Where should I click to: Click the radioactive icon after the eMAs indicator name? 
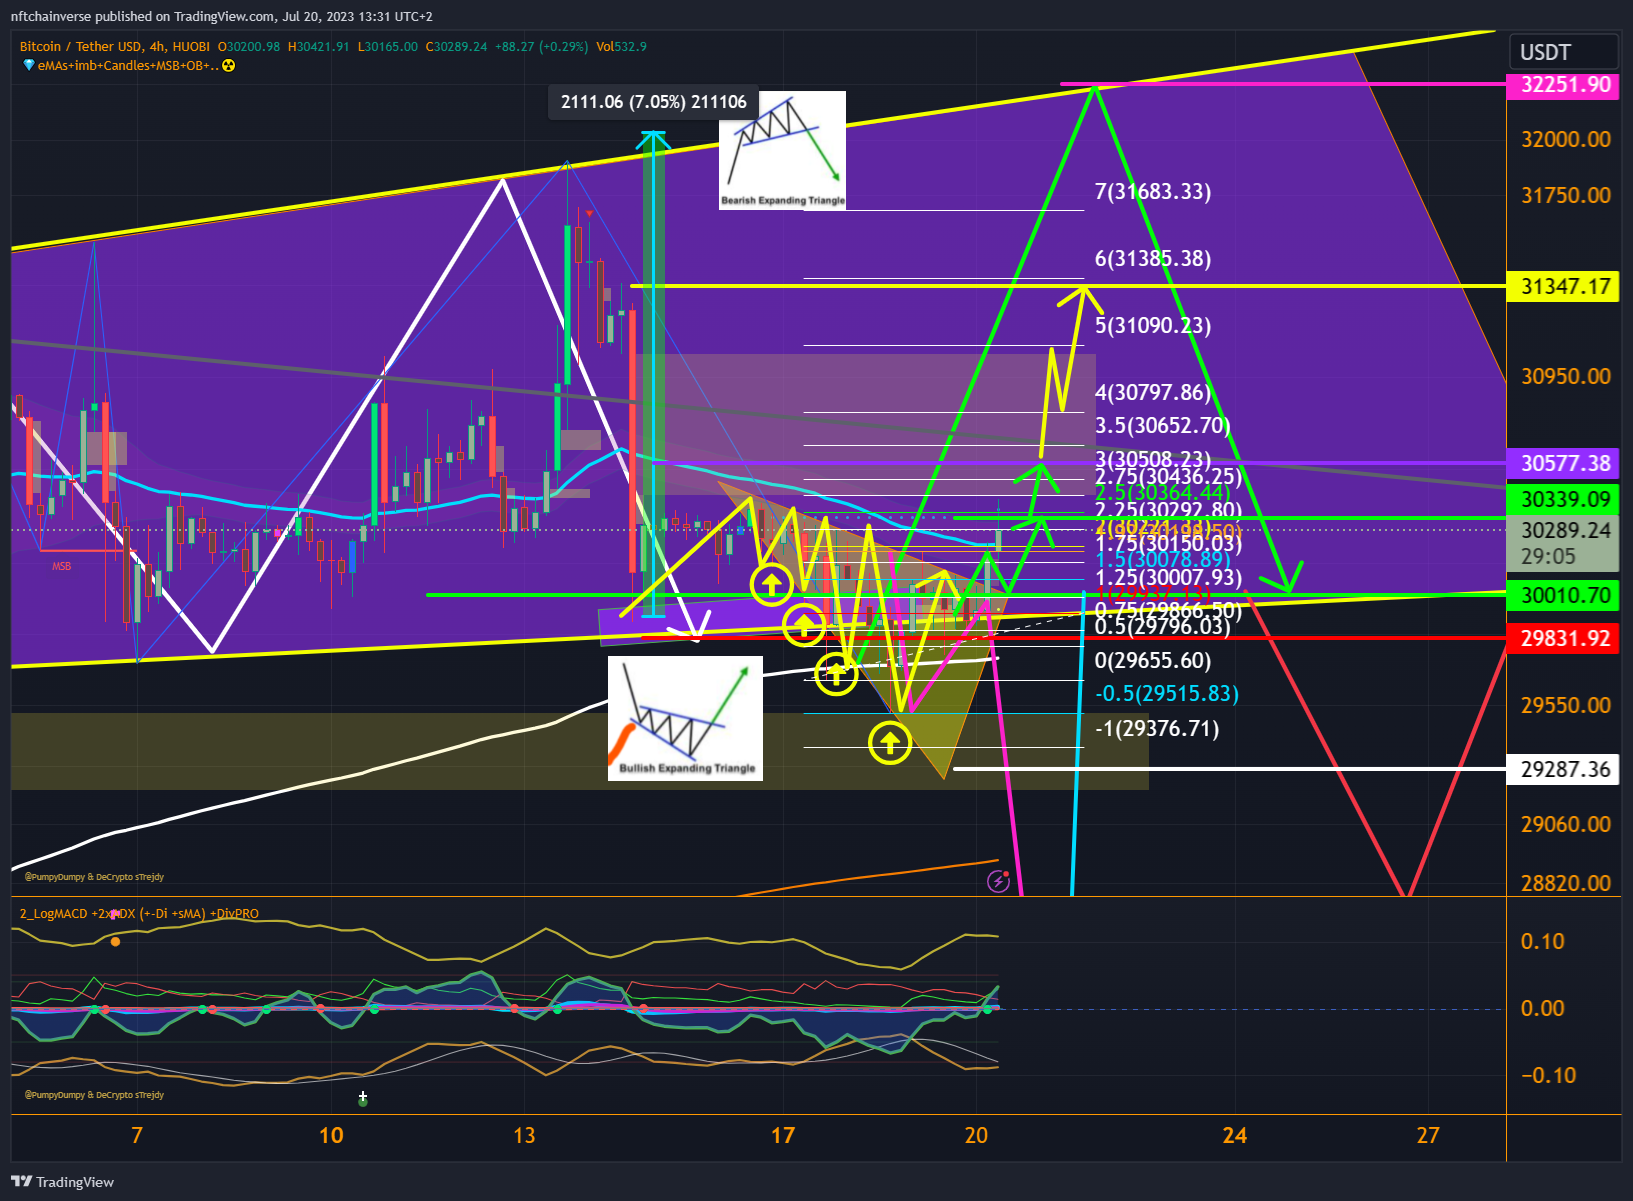coord(229,66)
